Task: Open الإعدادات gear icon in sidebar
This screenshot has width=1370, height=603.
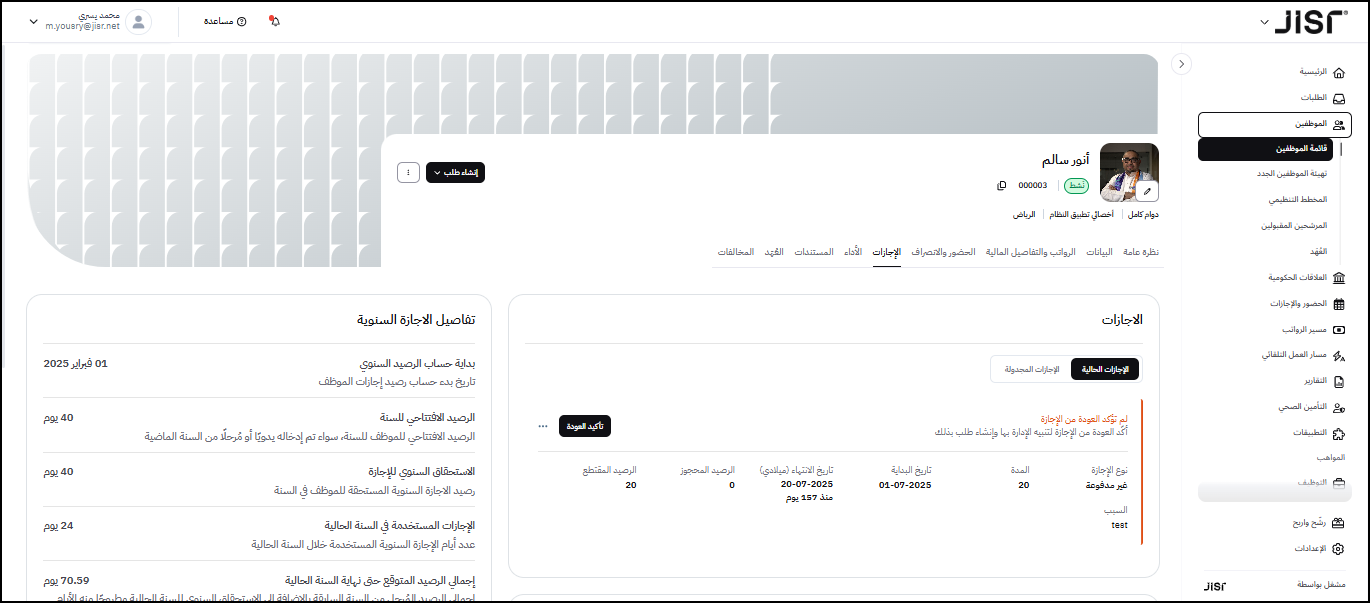Action: pyautogui.click(x=1339, y=548)
